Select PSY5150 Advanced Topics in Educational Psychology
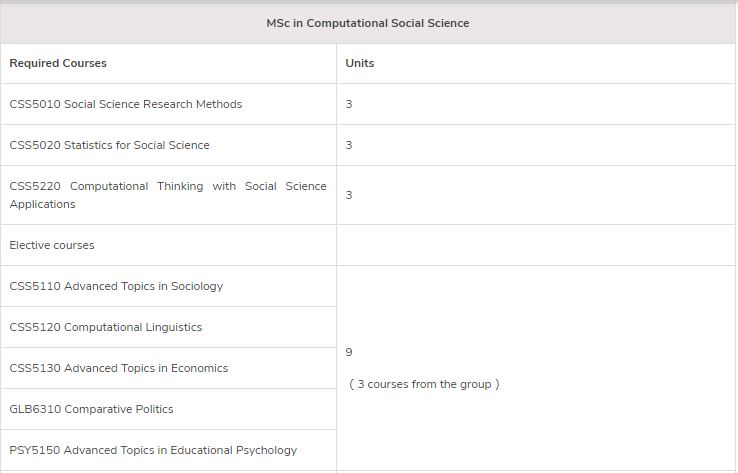 coord(153,450)
